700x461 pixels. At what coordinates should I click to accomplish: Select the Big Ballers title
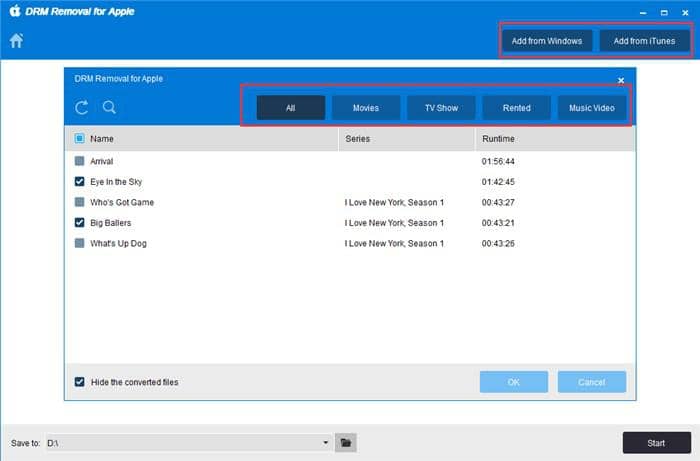[x=111, y=223]
